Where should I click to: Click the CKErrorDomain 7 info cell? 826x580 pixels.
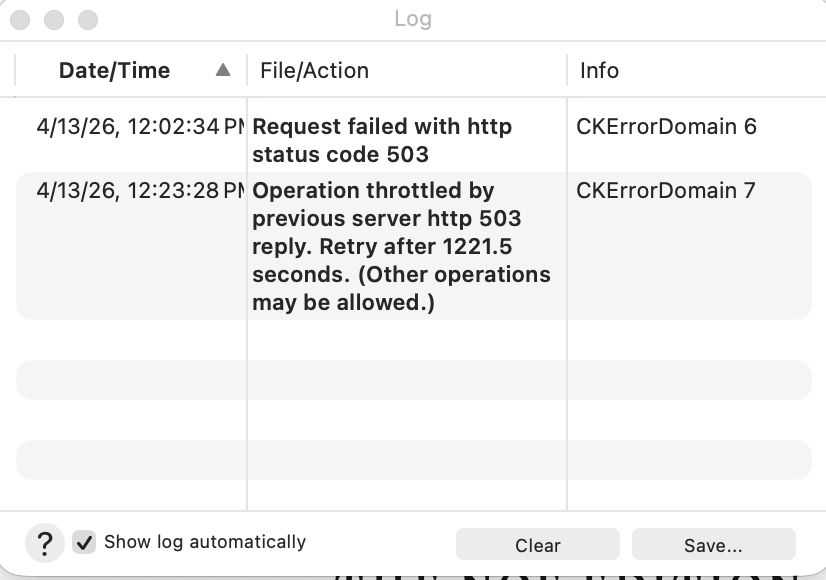tap(666, 191)
